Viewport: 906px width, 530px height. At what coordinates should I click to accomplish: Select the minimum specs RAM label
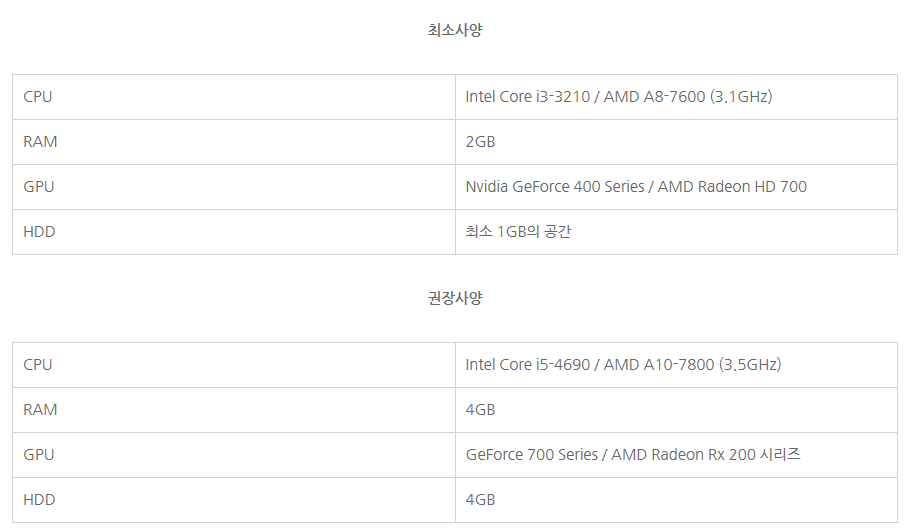[x=40, y=142]
